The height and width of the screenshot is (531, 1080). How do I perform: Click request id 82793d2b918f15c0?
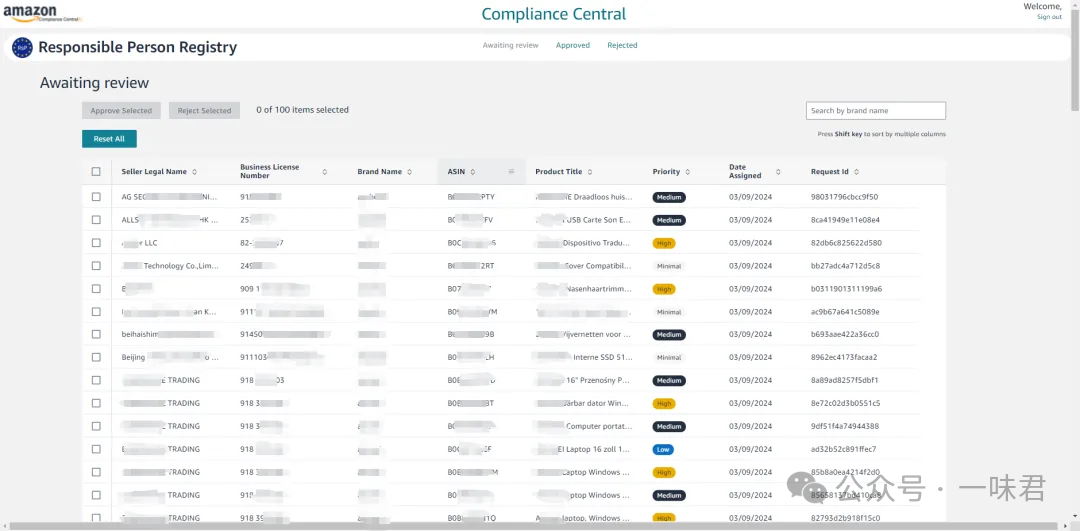845,518
